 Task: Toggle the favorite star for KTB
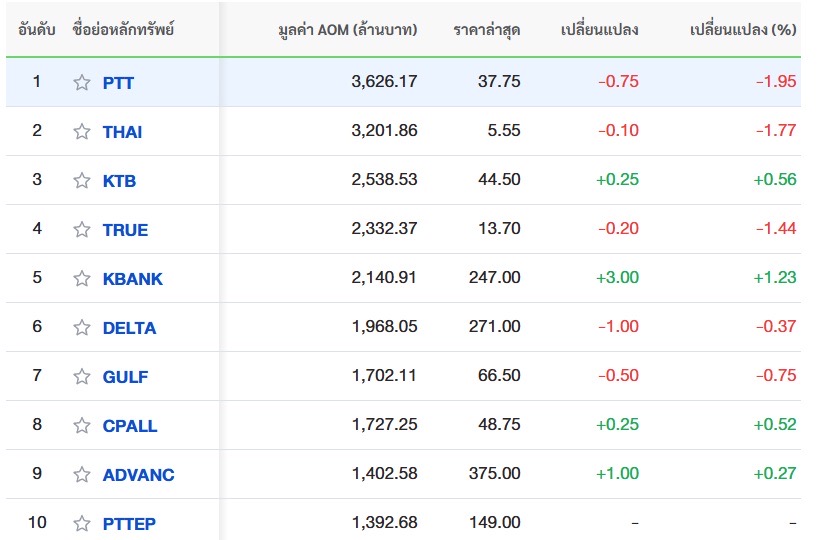point(82,180)
